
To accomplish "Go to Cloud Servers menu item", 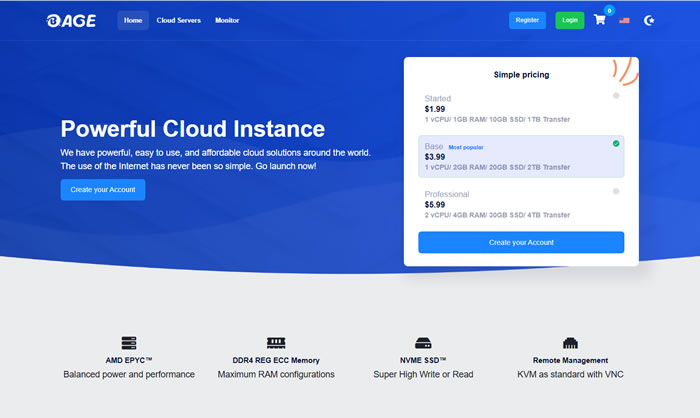I will point(179,20).
